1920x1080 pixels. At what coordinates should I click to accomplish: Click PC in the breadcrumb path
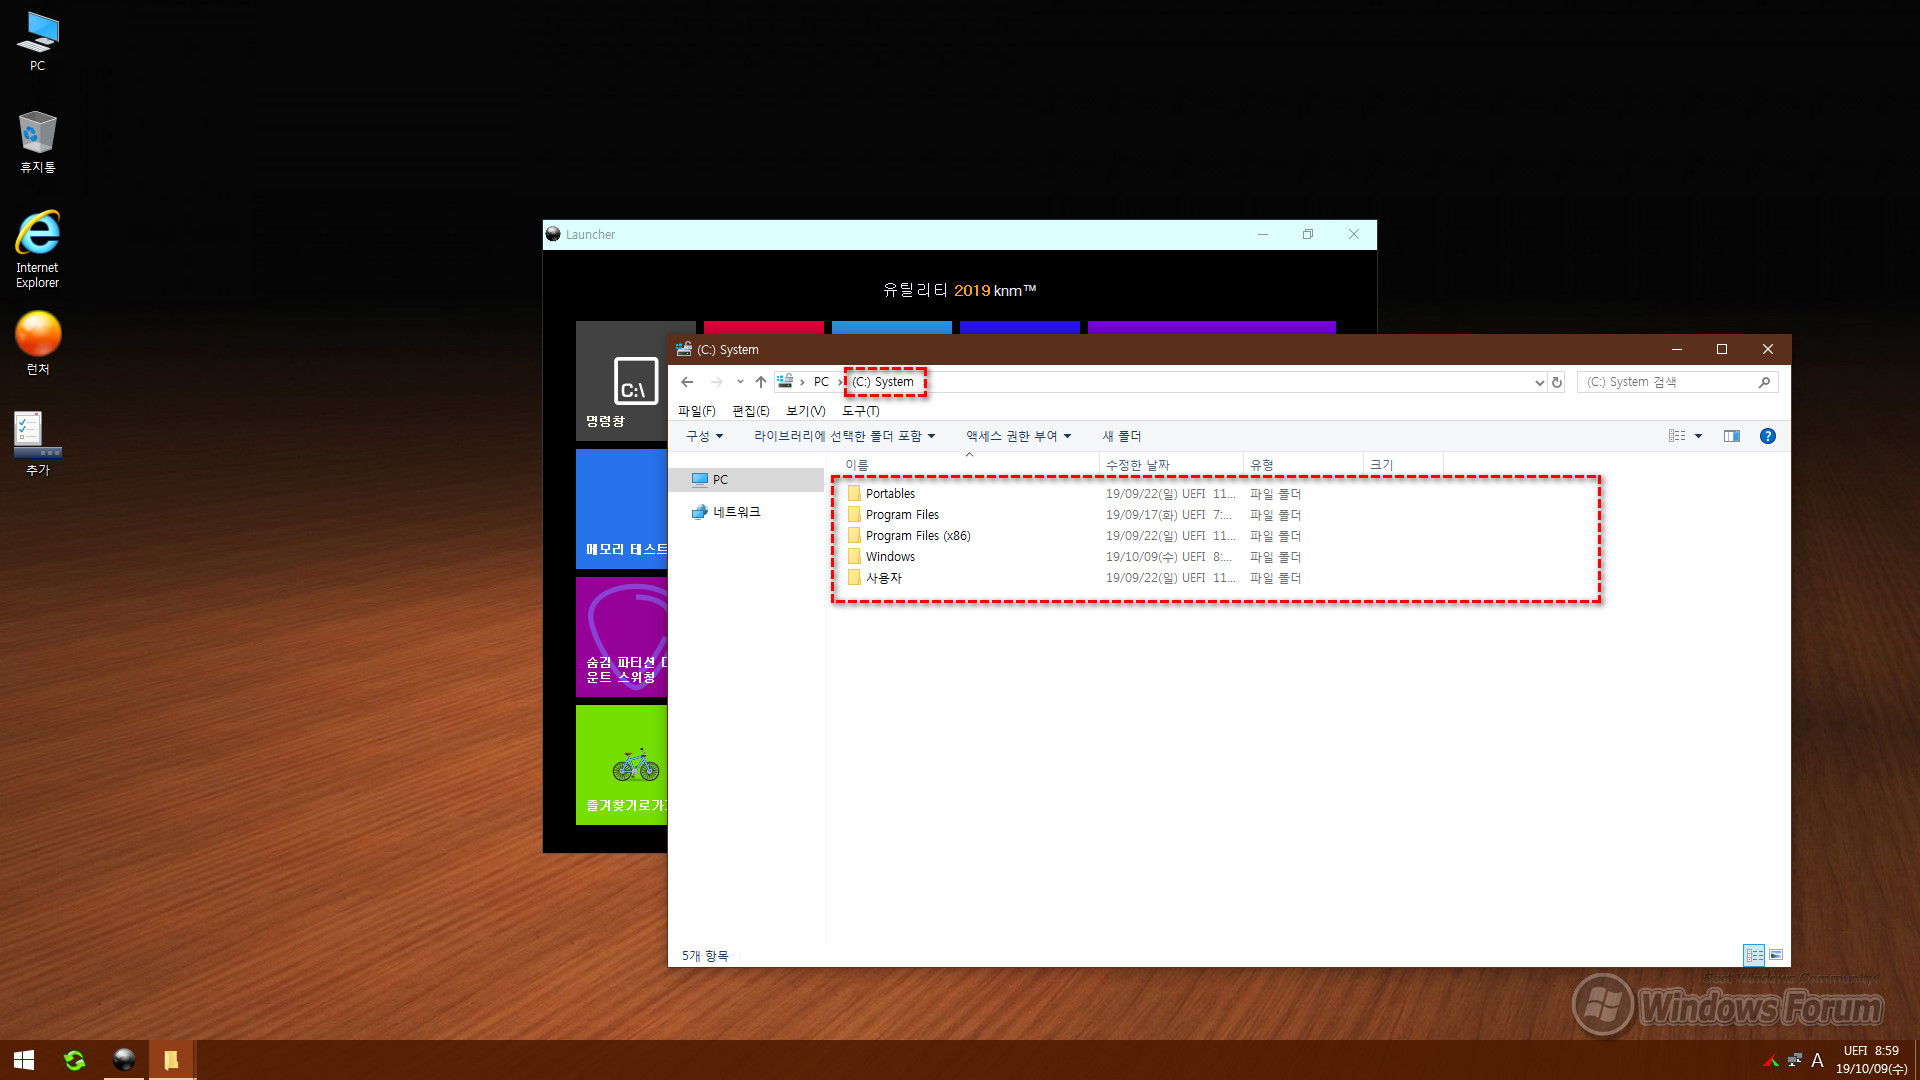(x=821, y=382)
